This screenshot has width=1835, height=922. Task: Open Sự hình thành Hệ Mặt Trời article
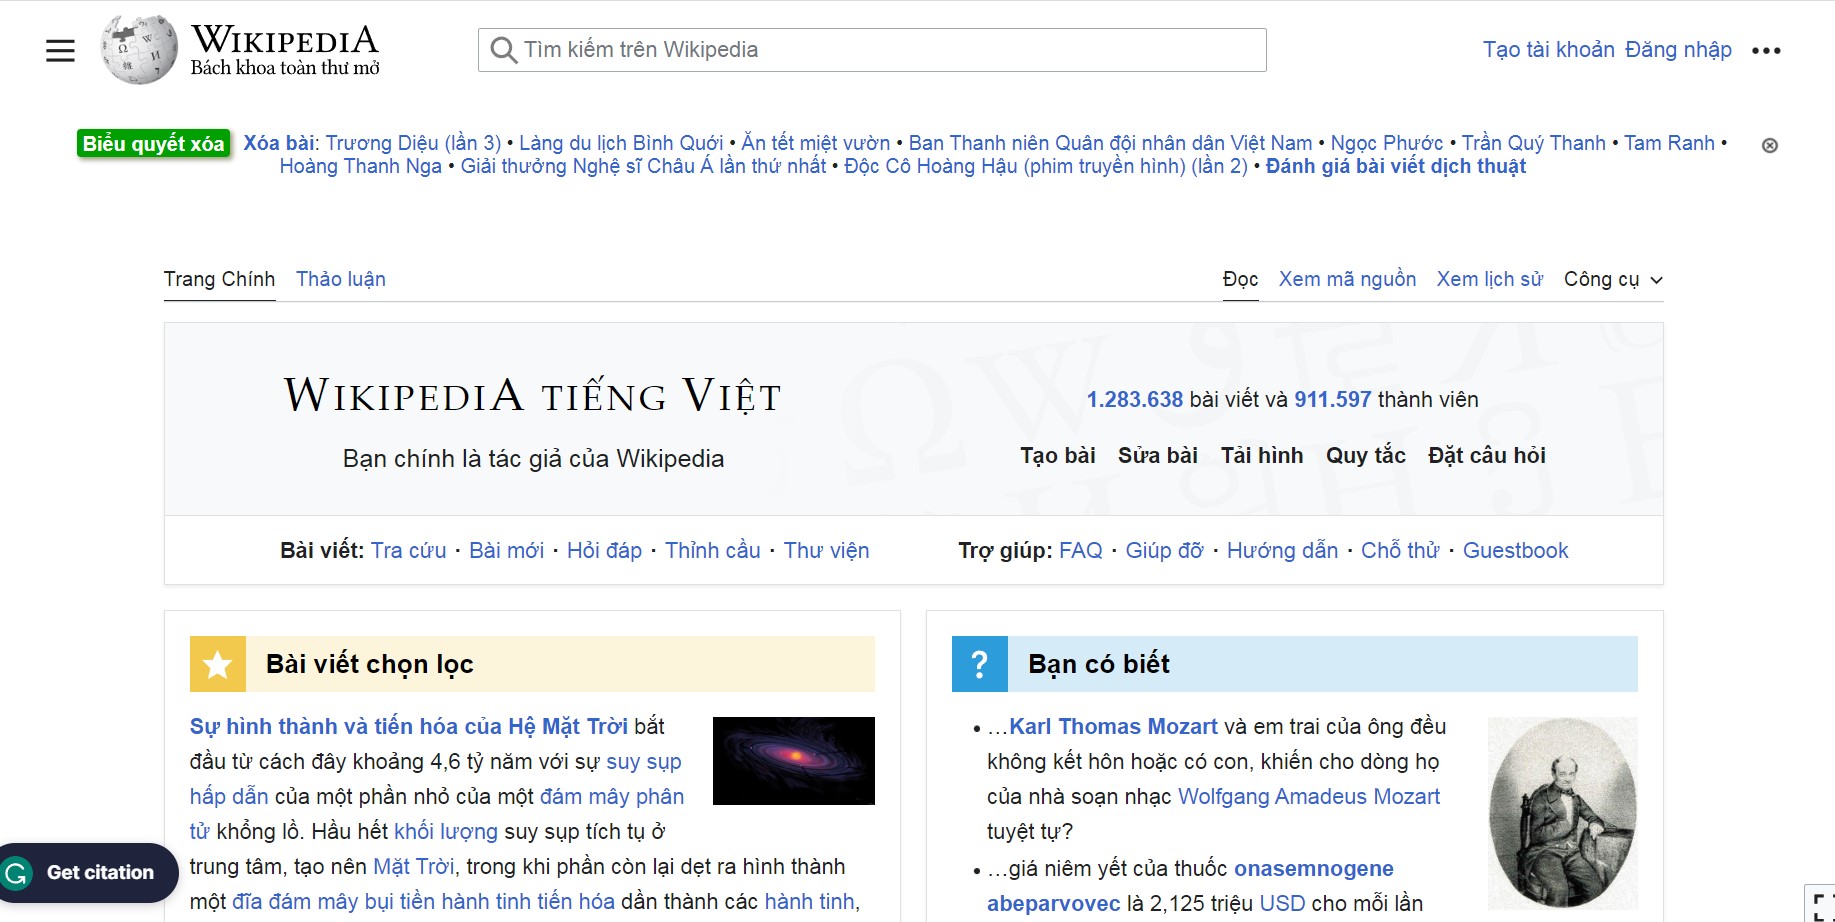(x=409, y=726)
